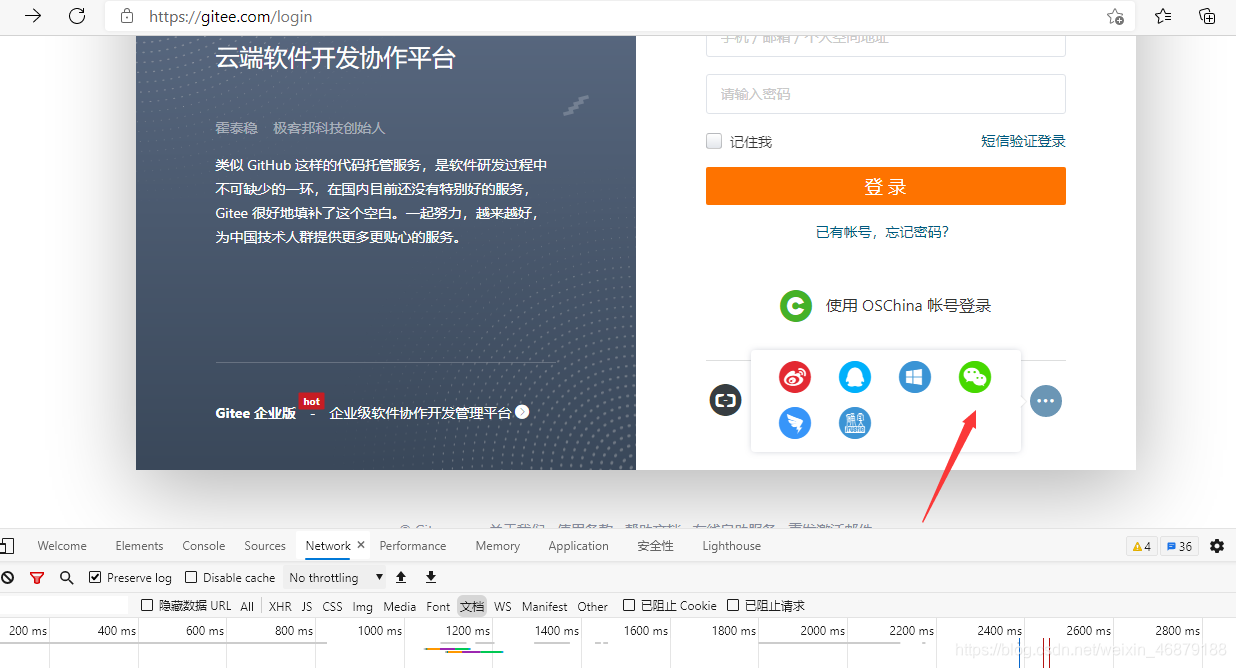1236x668 pixels.
Task: Open the collections icon in toolbar
Action: pyautogui.click(x=1207, y=16)
